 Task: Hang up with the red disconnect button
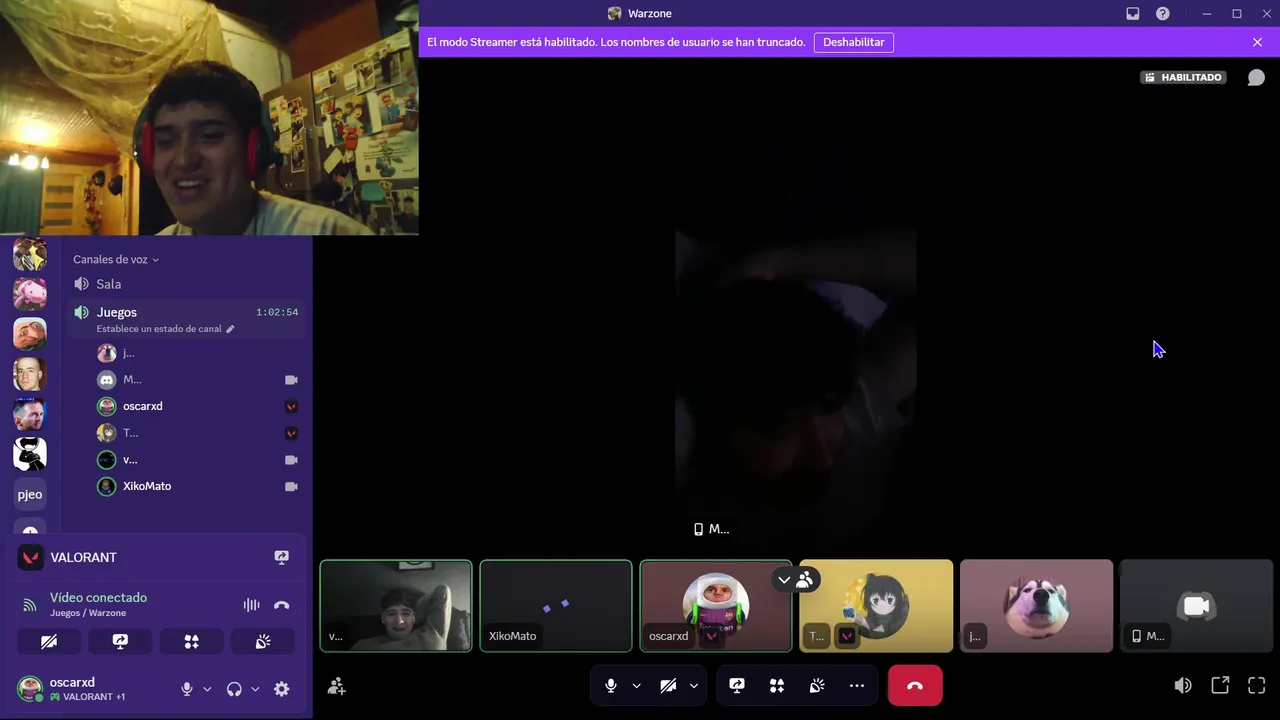[x=915, y=686]
